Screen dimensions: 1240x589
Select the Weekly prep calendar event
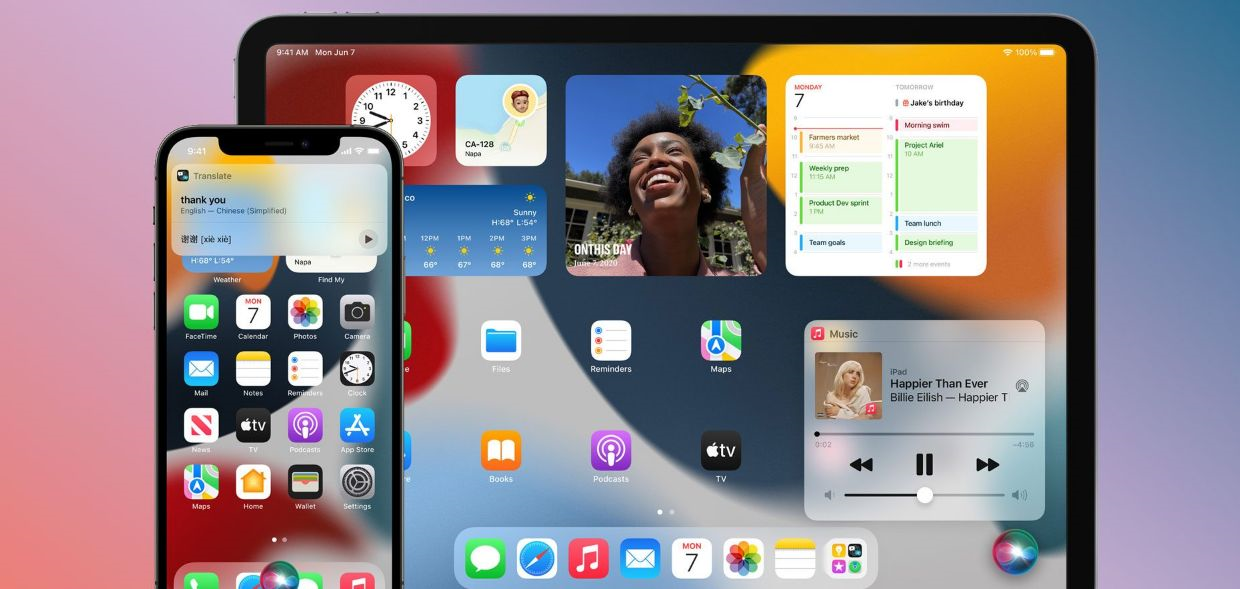(841, 176)
